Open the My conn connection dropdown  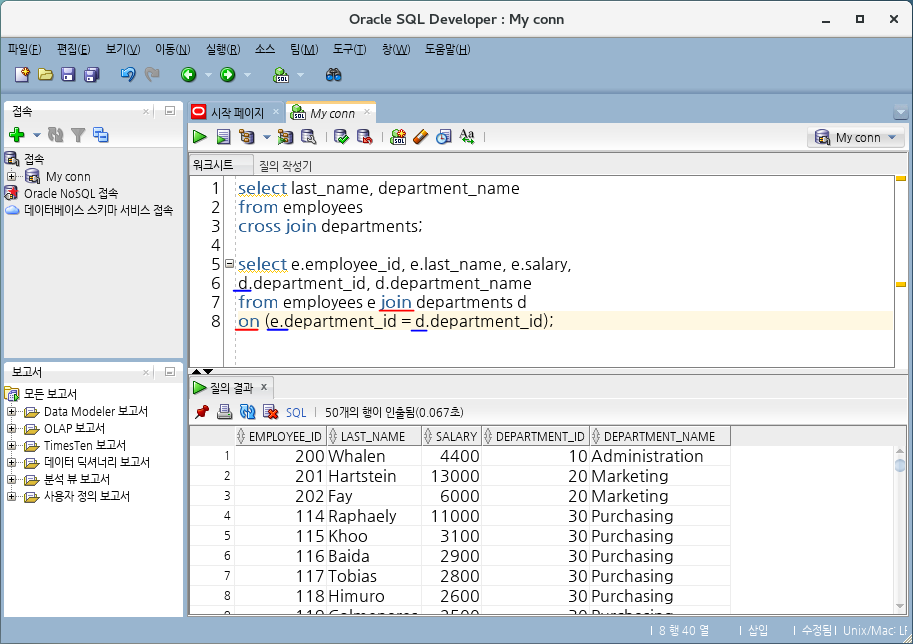click(856, 137)
